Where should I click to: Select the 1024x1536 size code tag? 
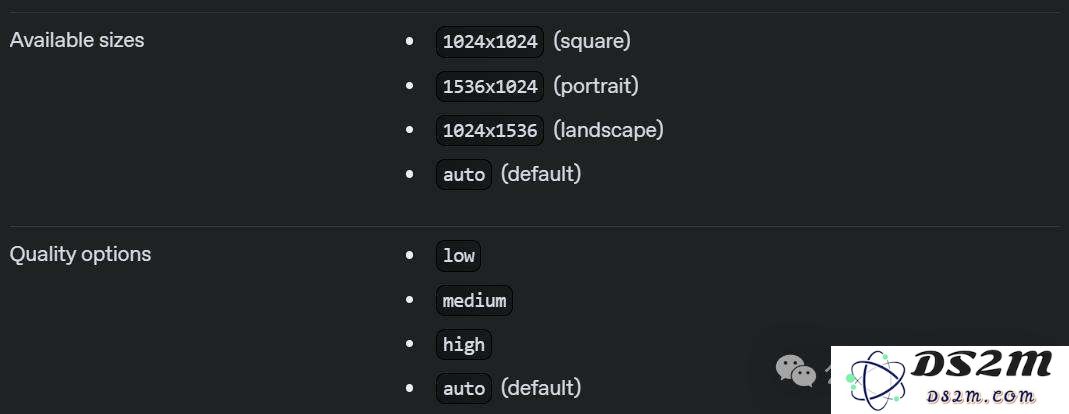[490, 130]
